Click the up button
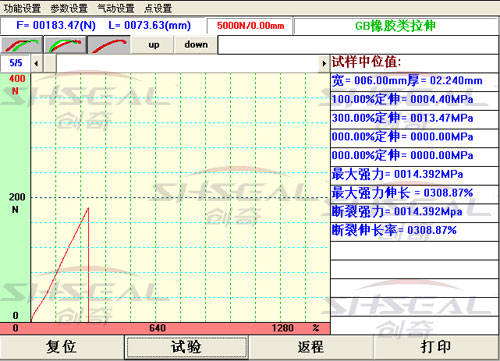The height and width of the screenshot is (361, 500). pyautogui.click(x=153, y=45)
